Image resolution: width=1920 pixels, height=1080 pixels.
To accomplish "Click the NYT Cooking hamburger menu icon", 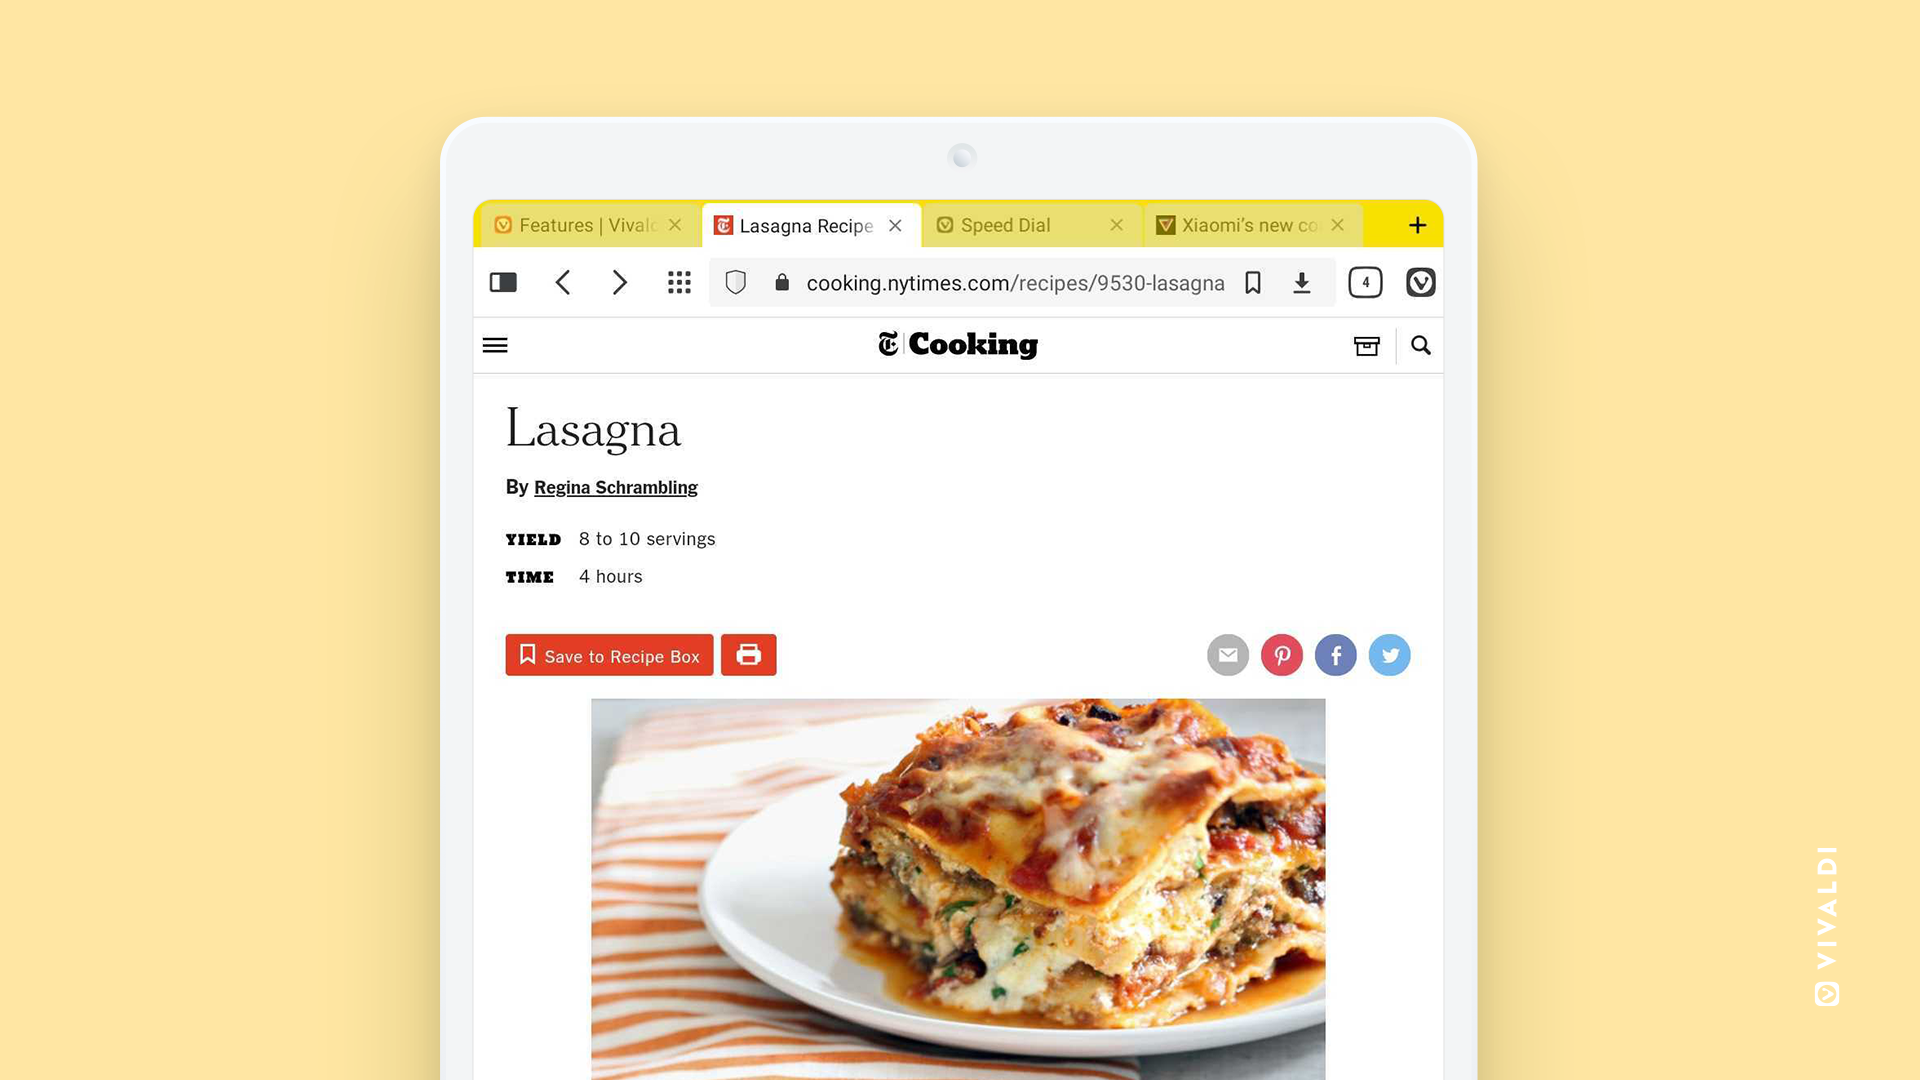I will coord(496,344).
